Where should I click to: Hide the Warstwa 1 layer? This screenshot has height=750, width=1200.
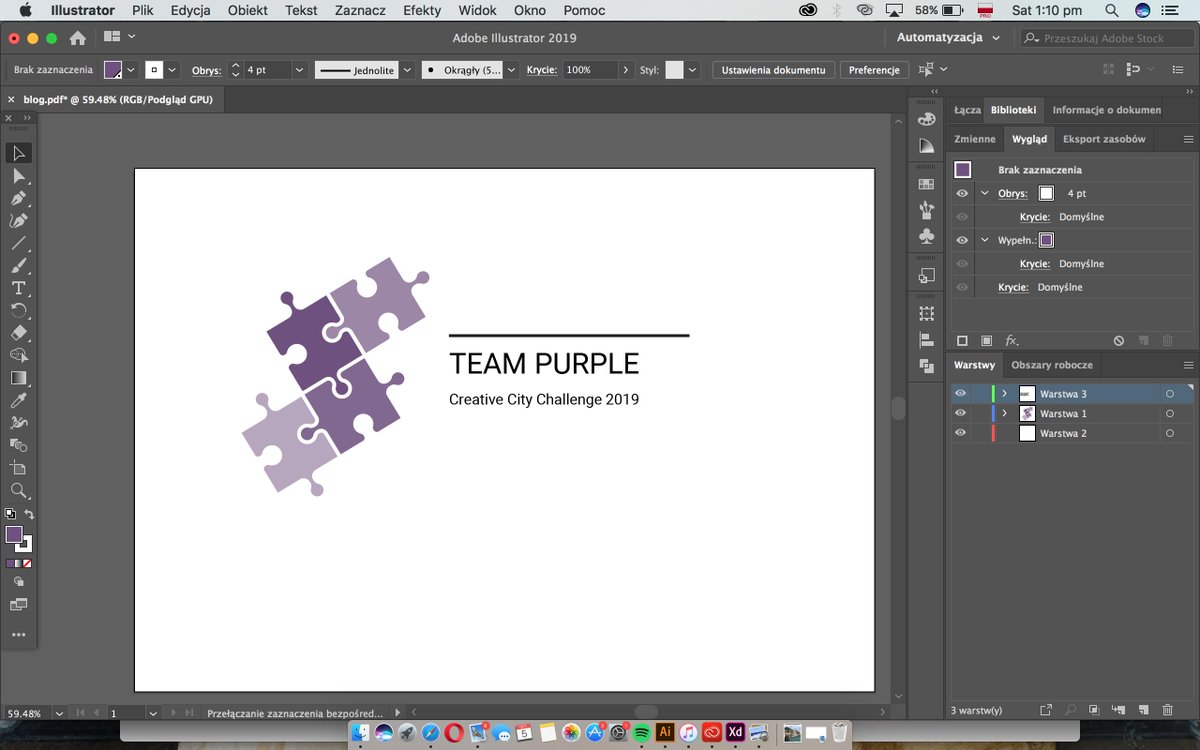[x=961, y=413]
